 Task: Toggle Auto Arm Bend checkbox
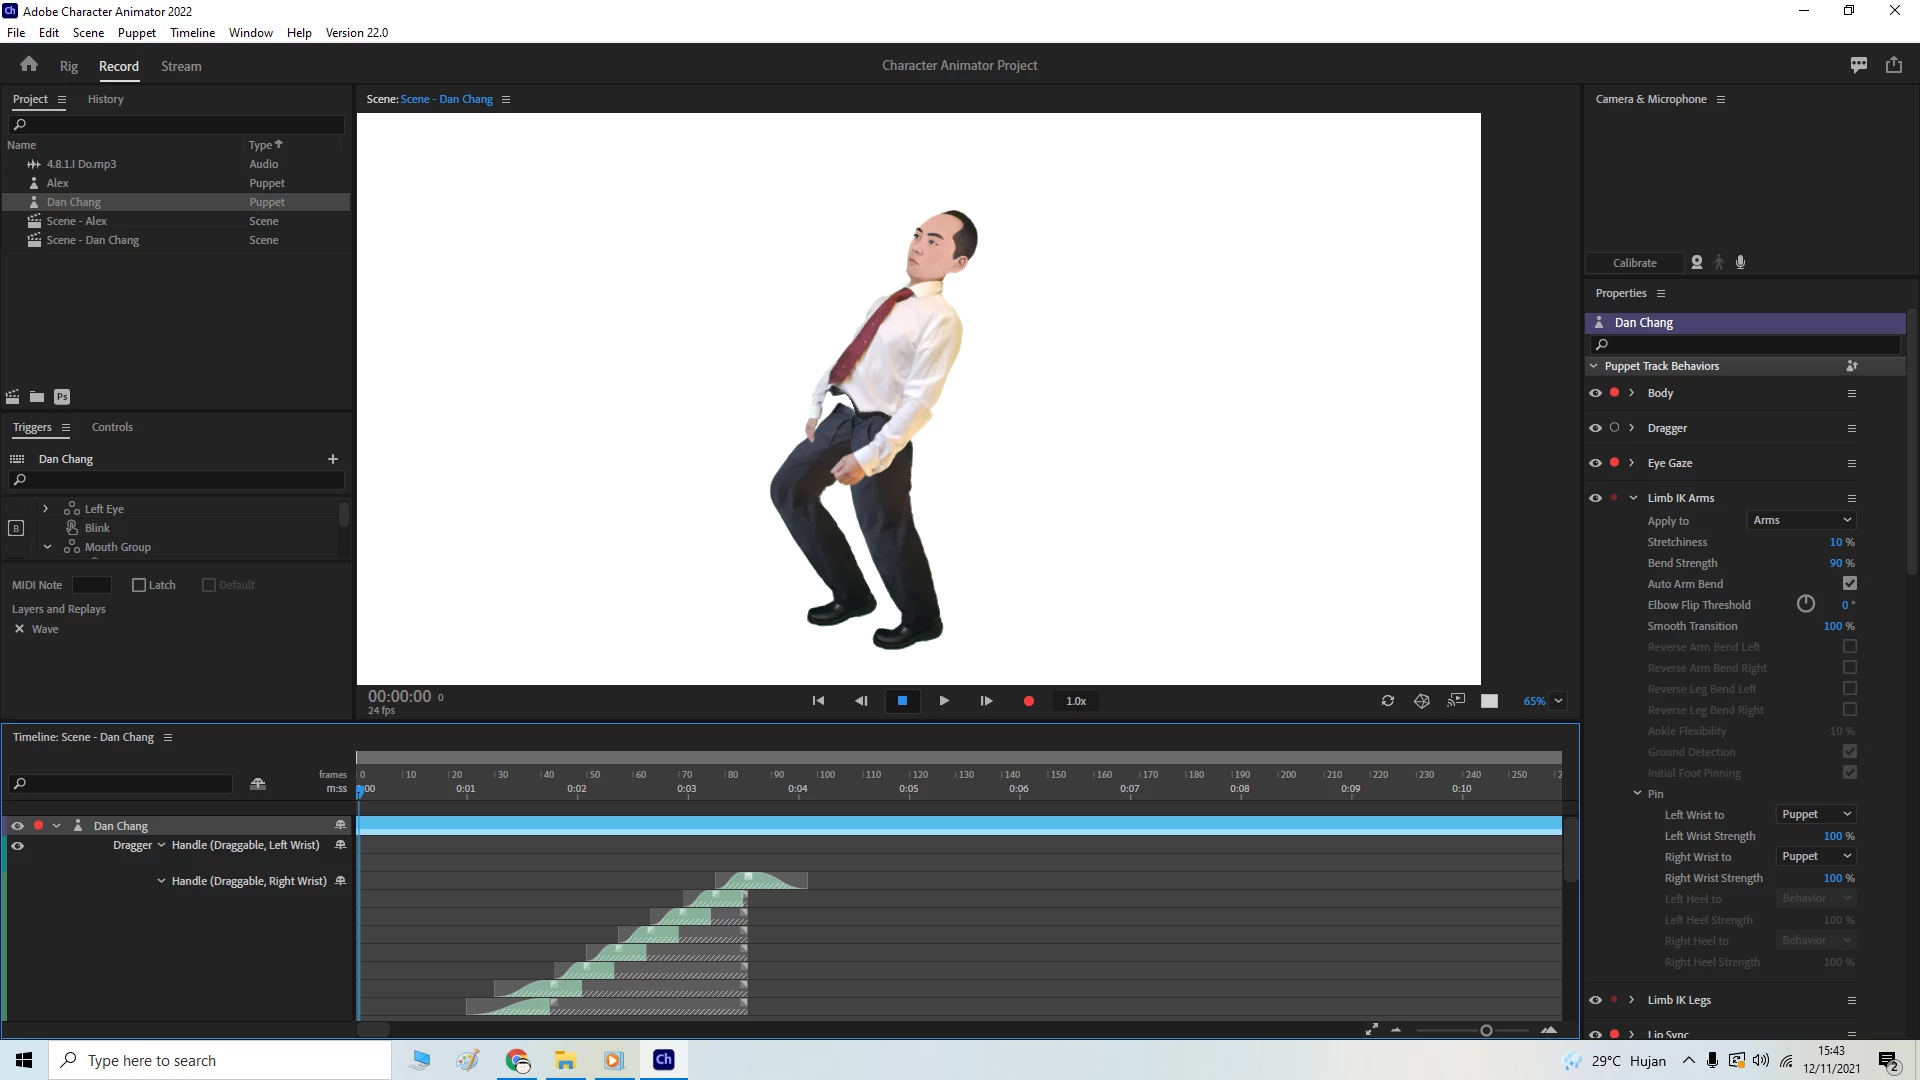coord(1850,584)
